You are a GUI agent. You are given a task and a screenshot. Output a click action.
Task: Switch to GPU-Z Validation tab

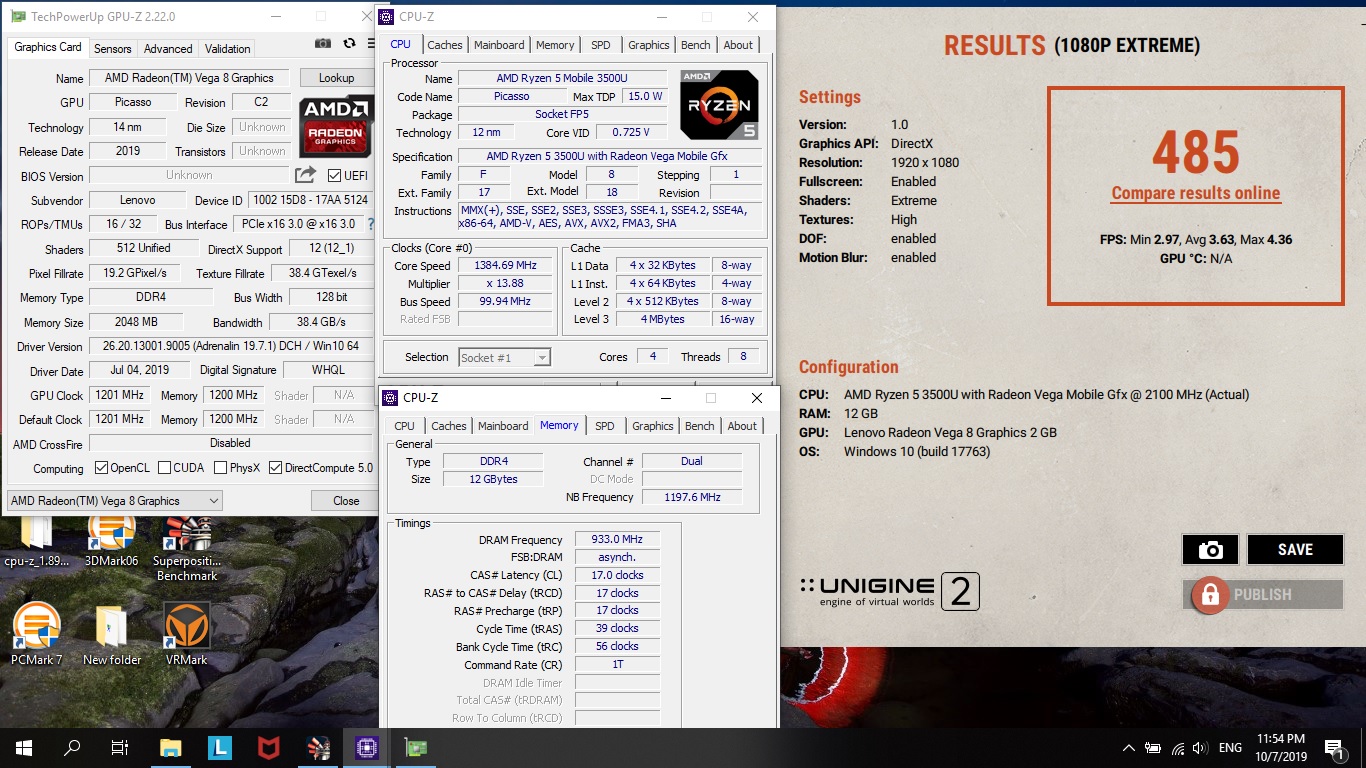click(x=228, y=48)
